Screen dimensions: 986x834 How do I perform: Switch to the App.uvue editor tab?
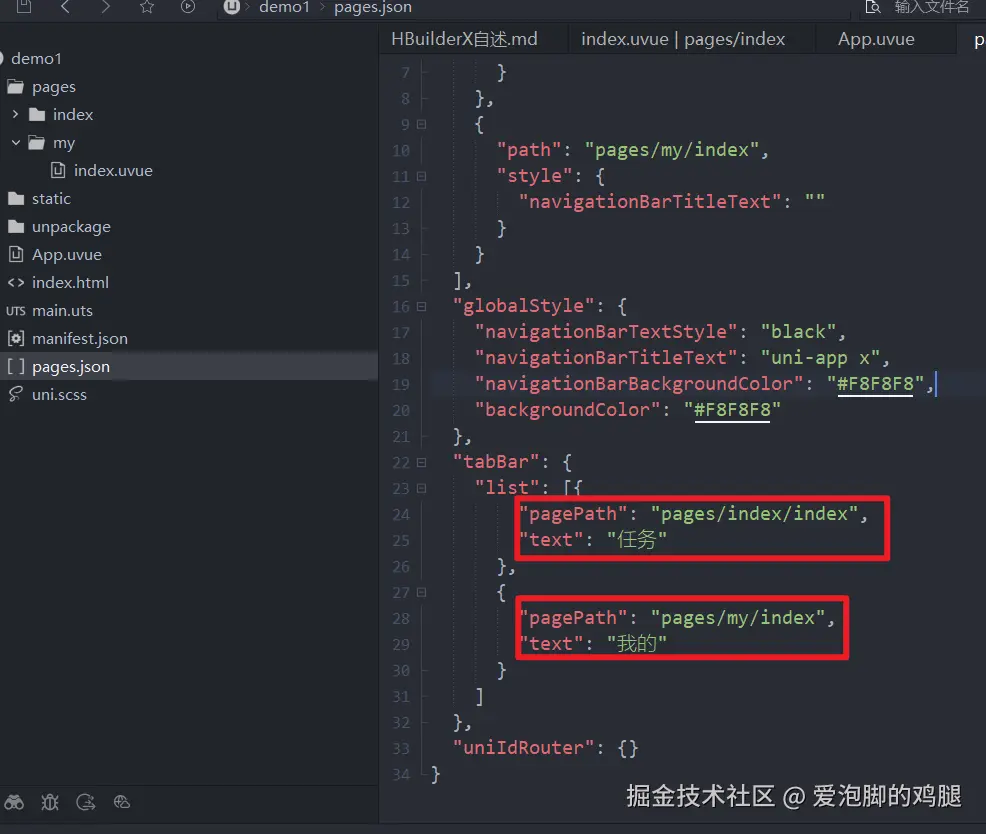point(876,39)
